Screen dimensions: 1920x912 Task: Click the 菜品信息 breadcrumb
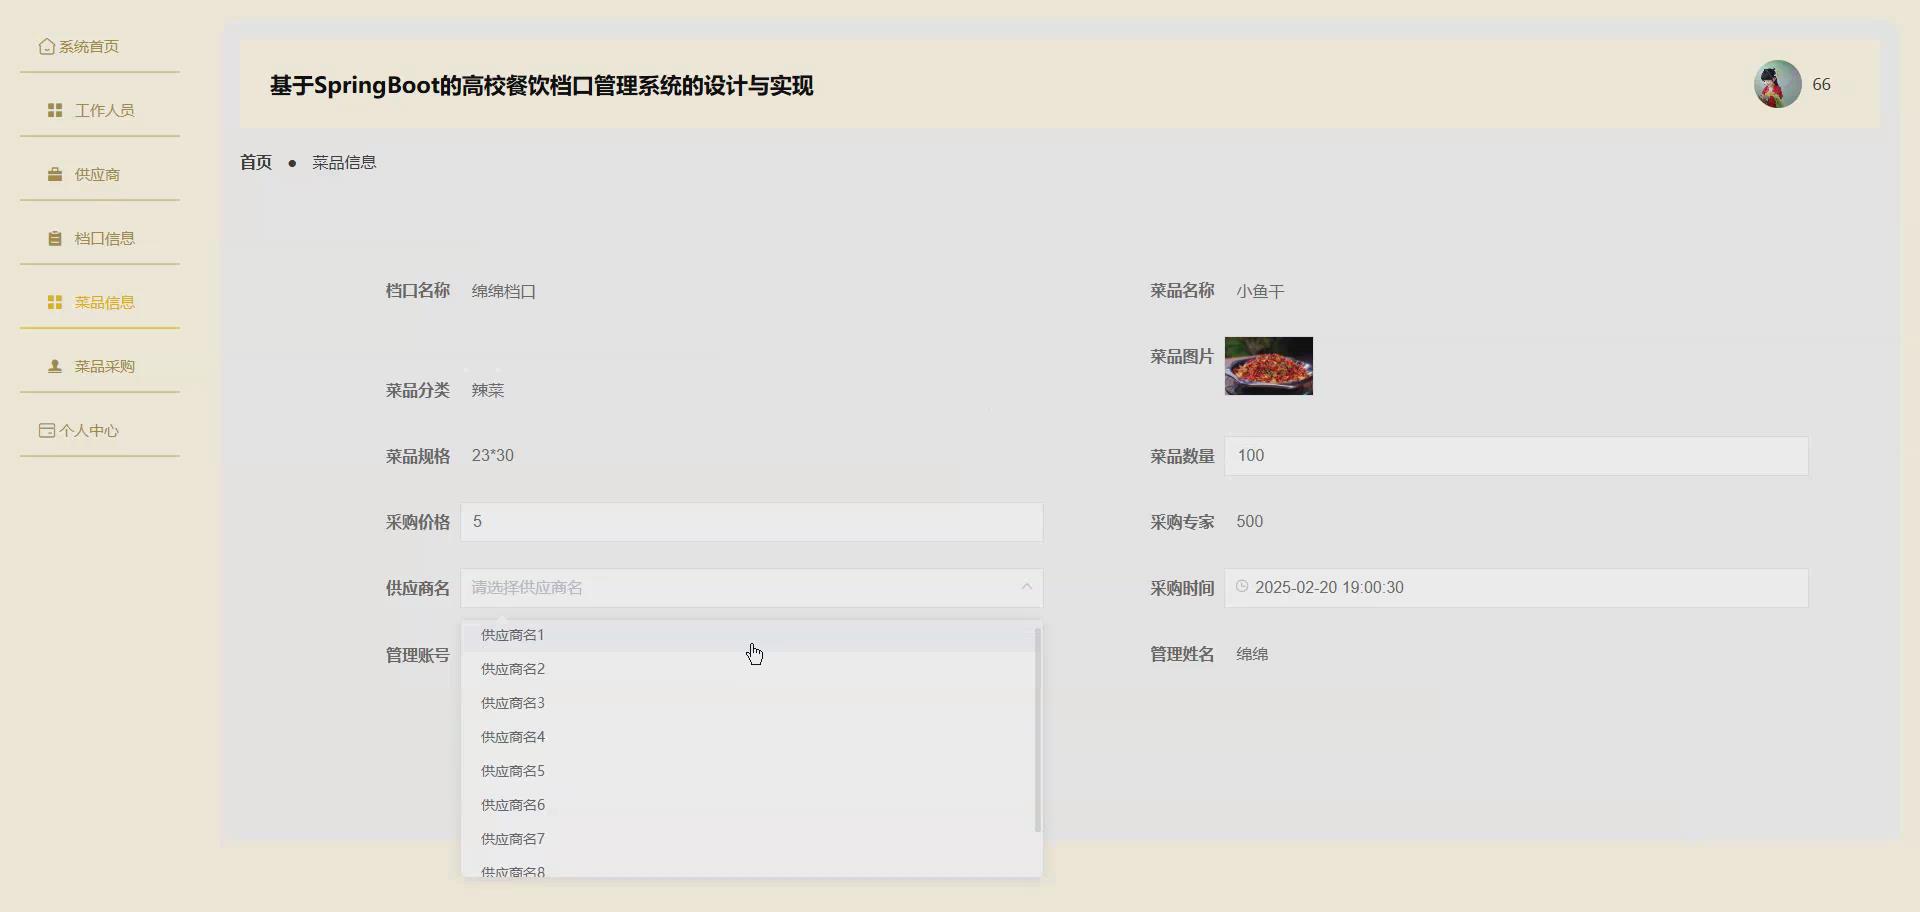(x=344, y=162)
